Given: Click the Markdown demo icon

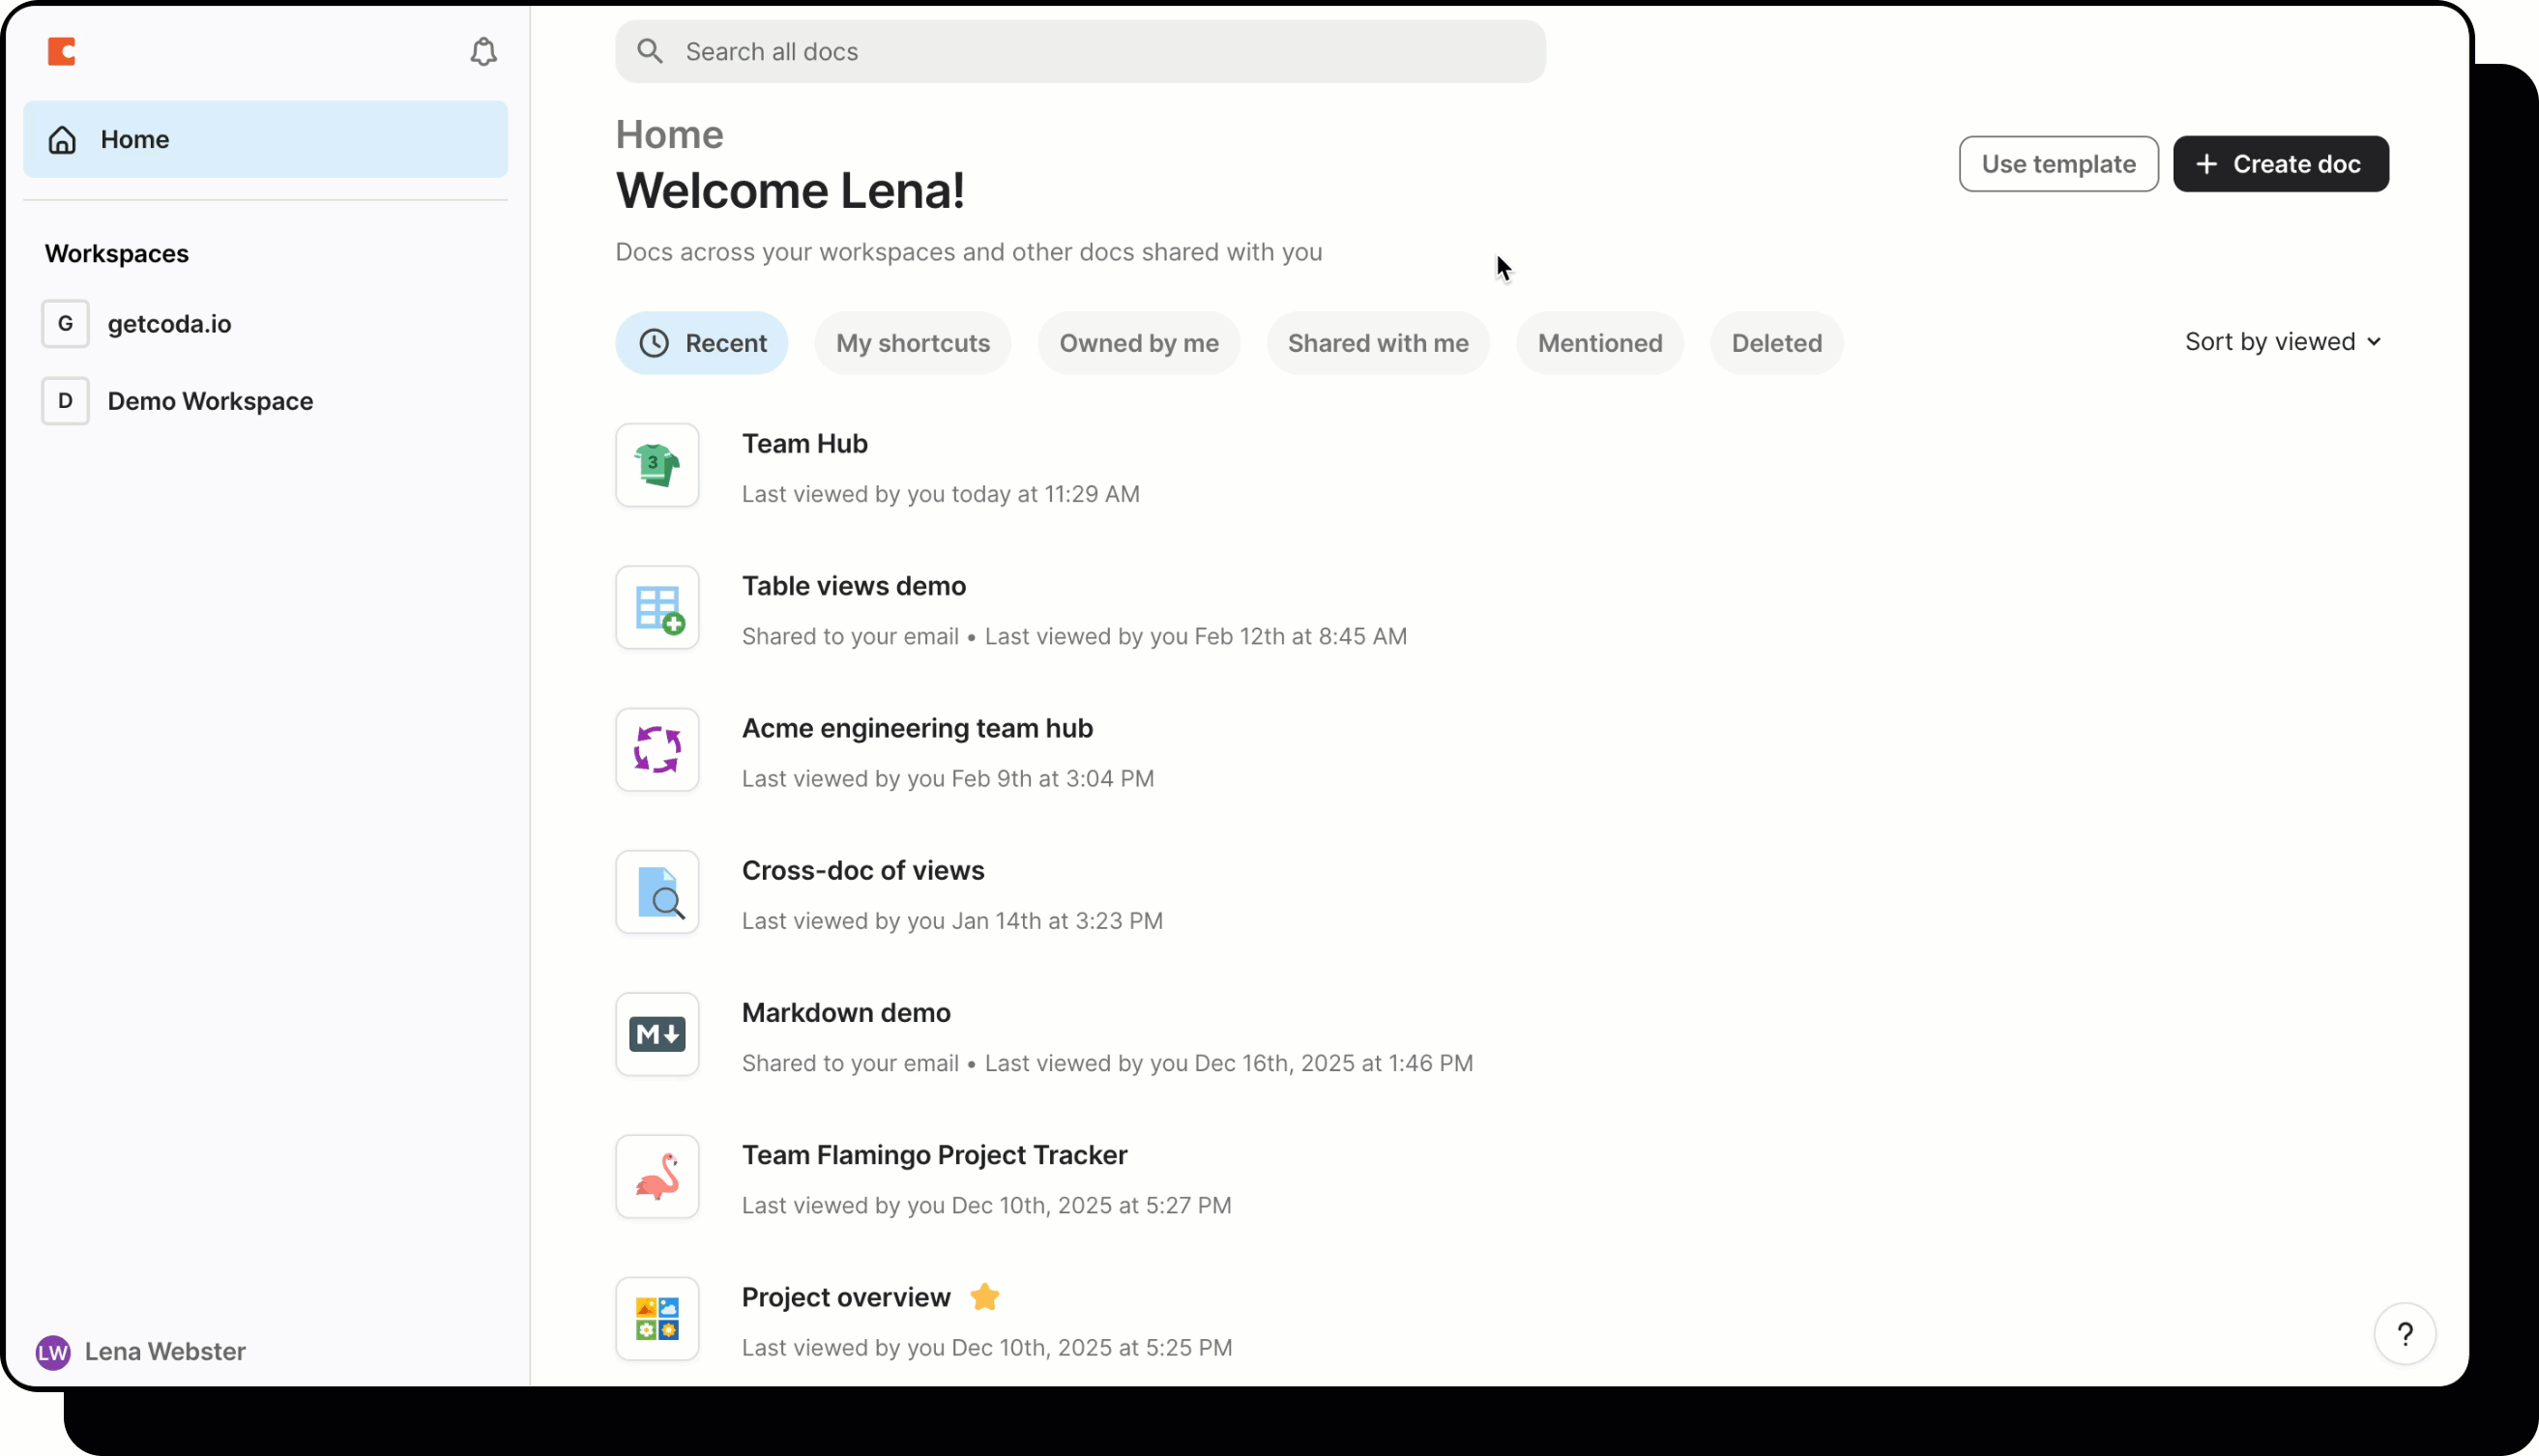Looking at the screenshot, I should [657, 1034].
